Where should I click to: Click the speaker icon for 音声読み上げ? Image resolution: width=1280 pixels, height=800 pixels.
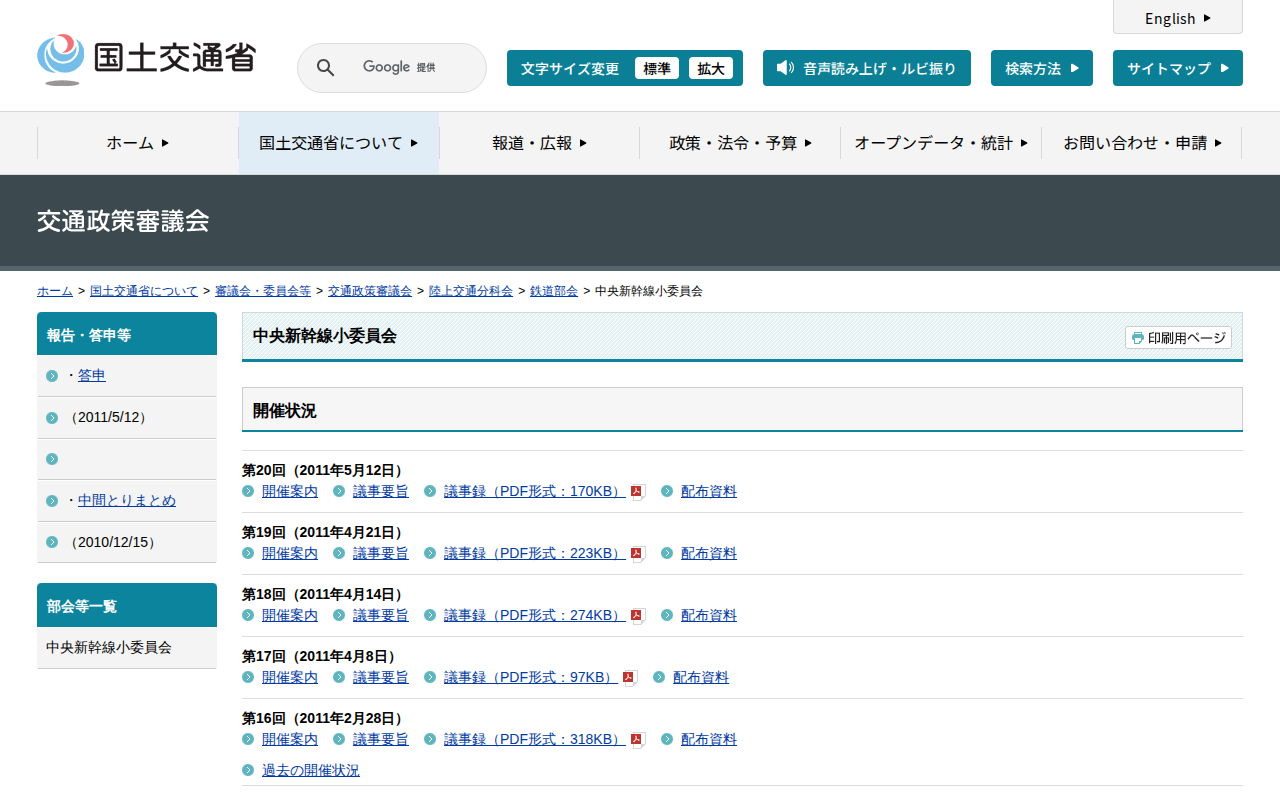[x=785, y=68]
